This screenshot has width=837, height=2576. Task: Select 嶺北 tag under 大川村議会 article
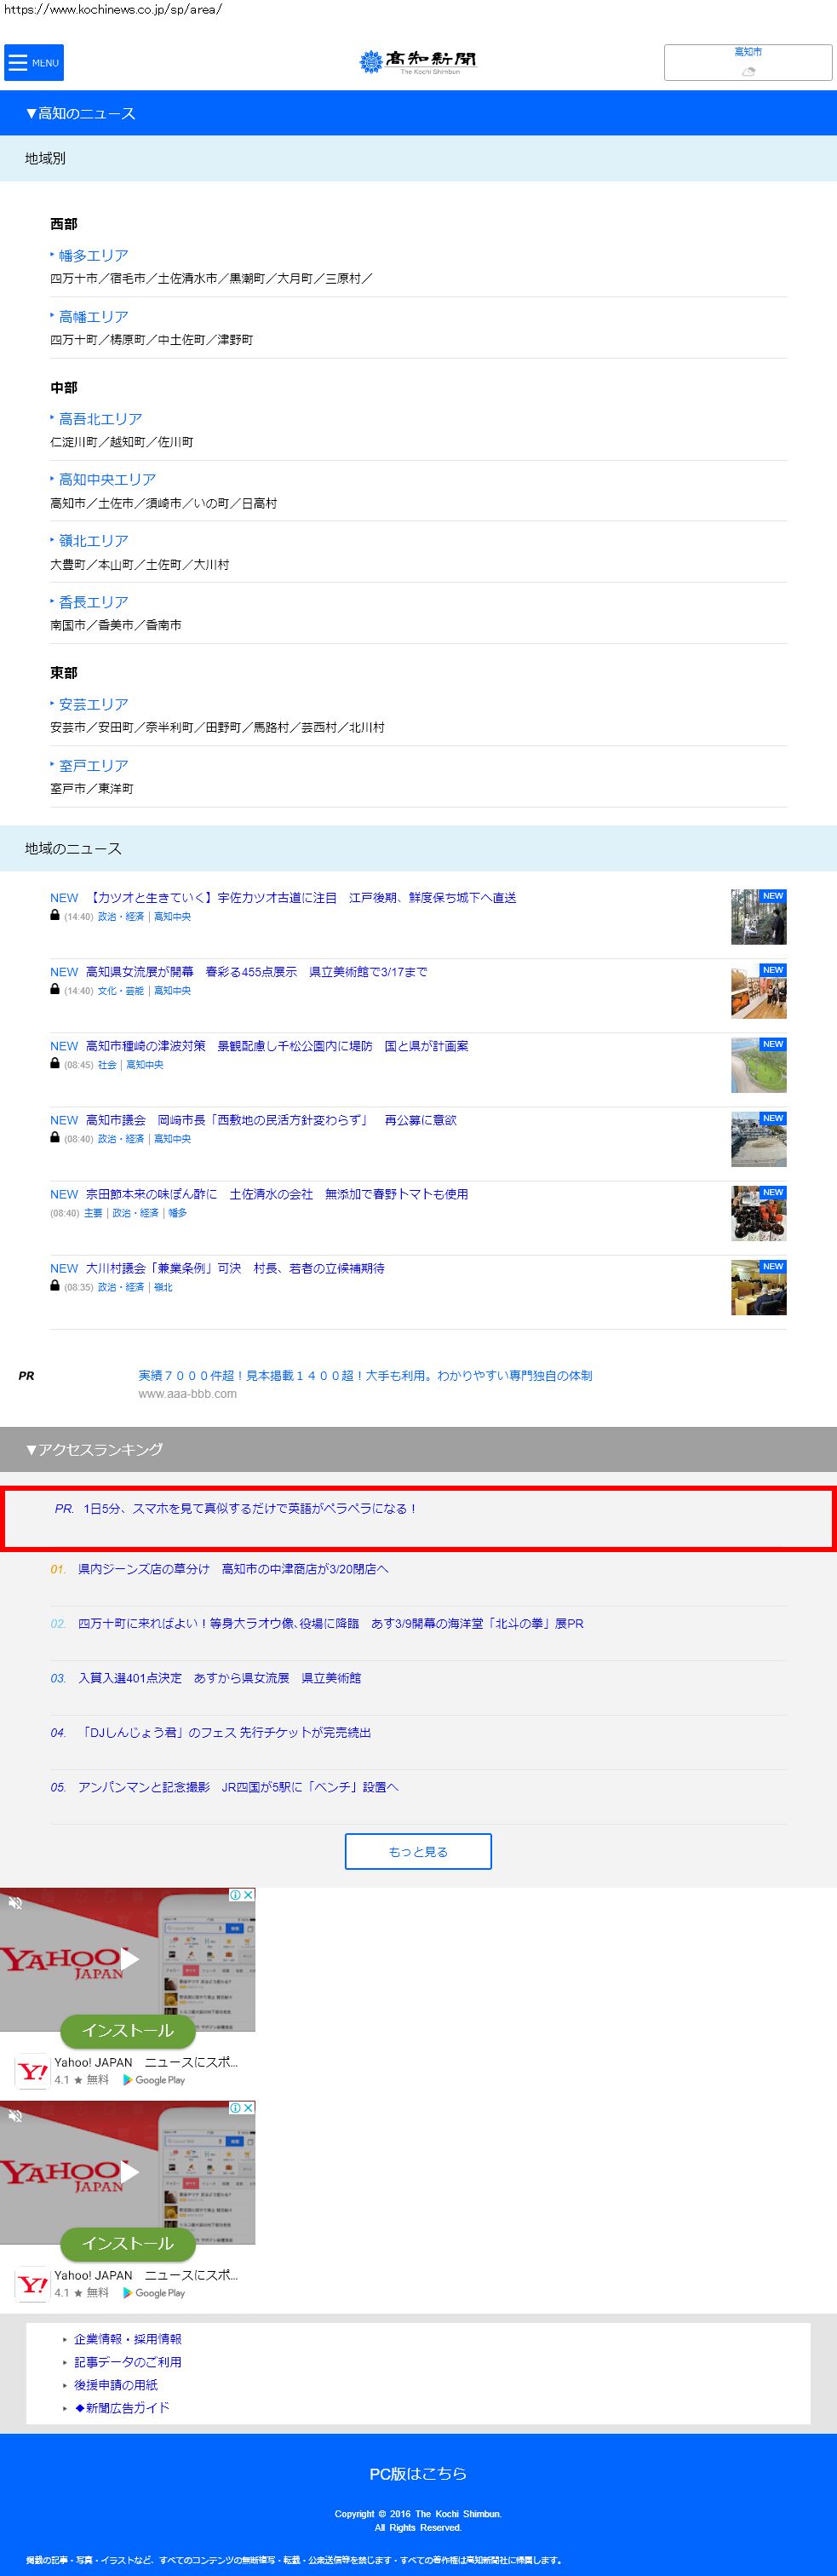tap(163, 1286)
